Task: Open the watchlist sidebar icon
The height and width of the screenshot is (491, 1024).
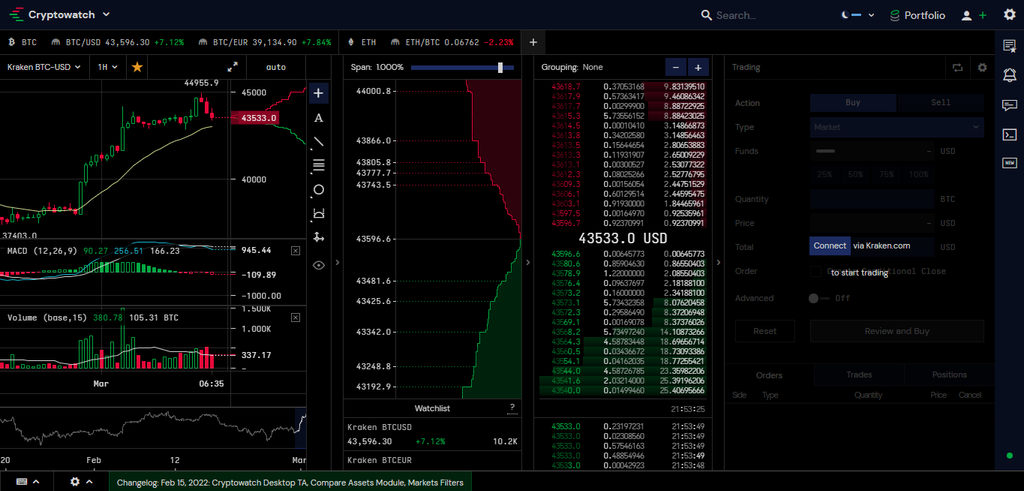Action: [1009, 46]
